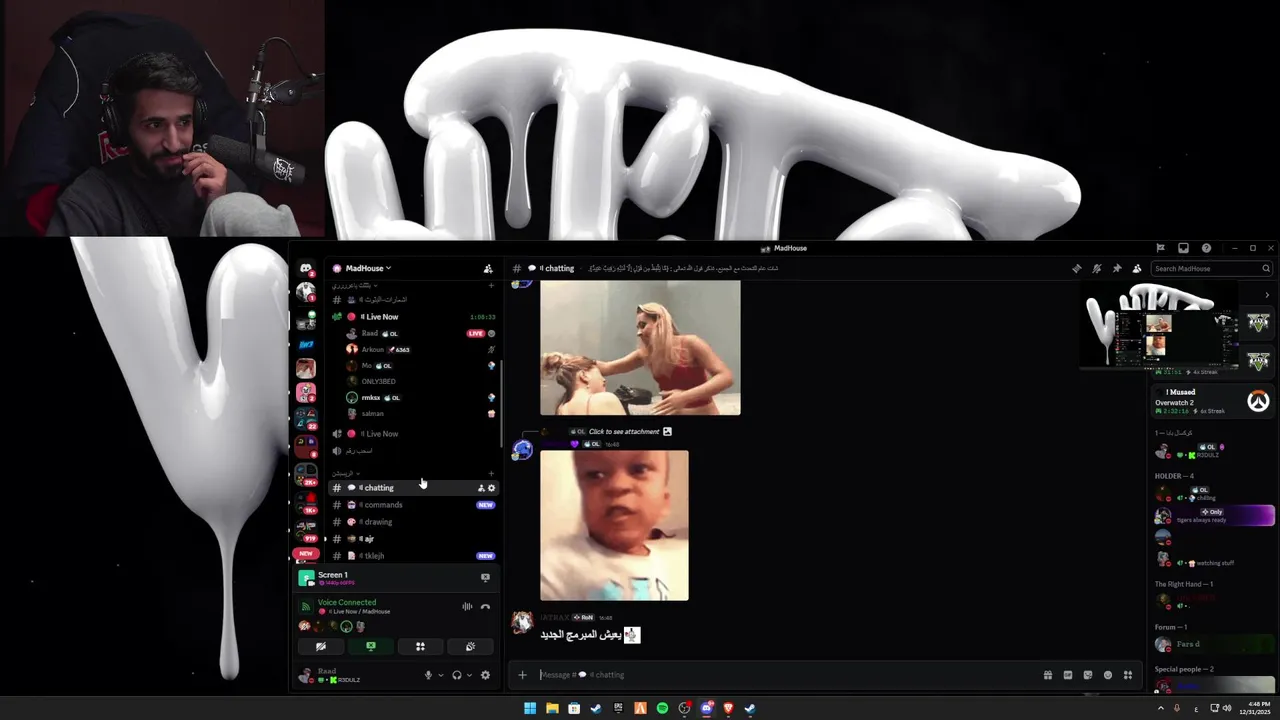Open the commands channel

tap(414, 505)
